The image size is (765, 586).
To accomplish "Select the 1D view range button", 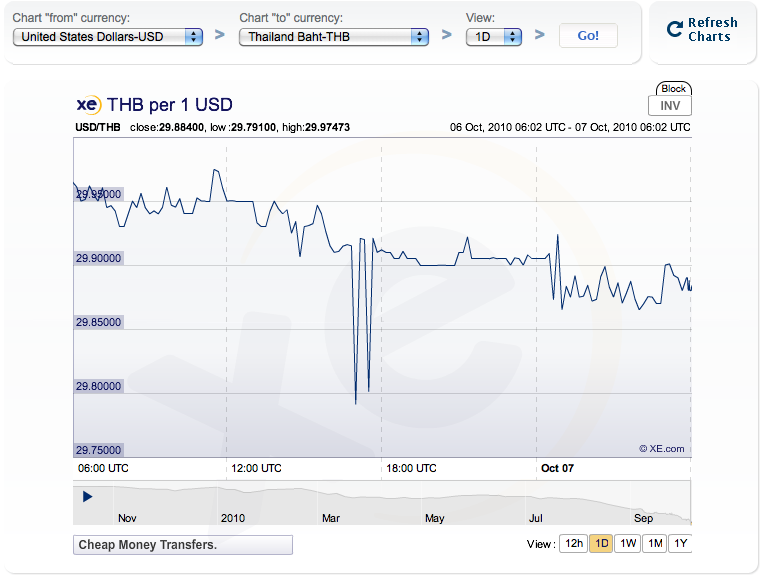I will pyautogui.click(x=601, y=544).
